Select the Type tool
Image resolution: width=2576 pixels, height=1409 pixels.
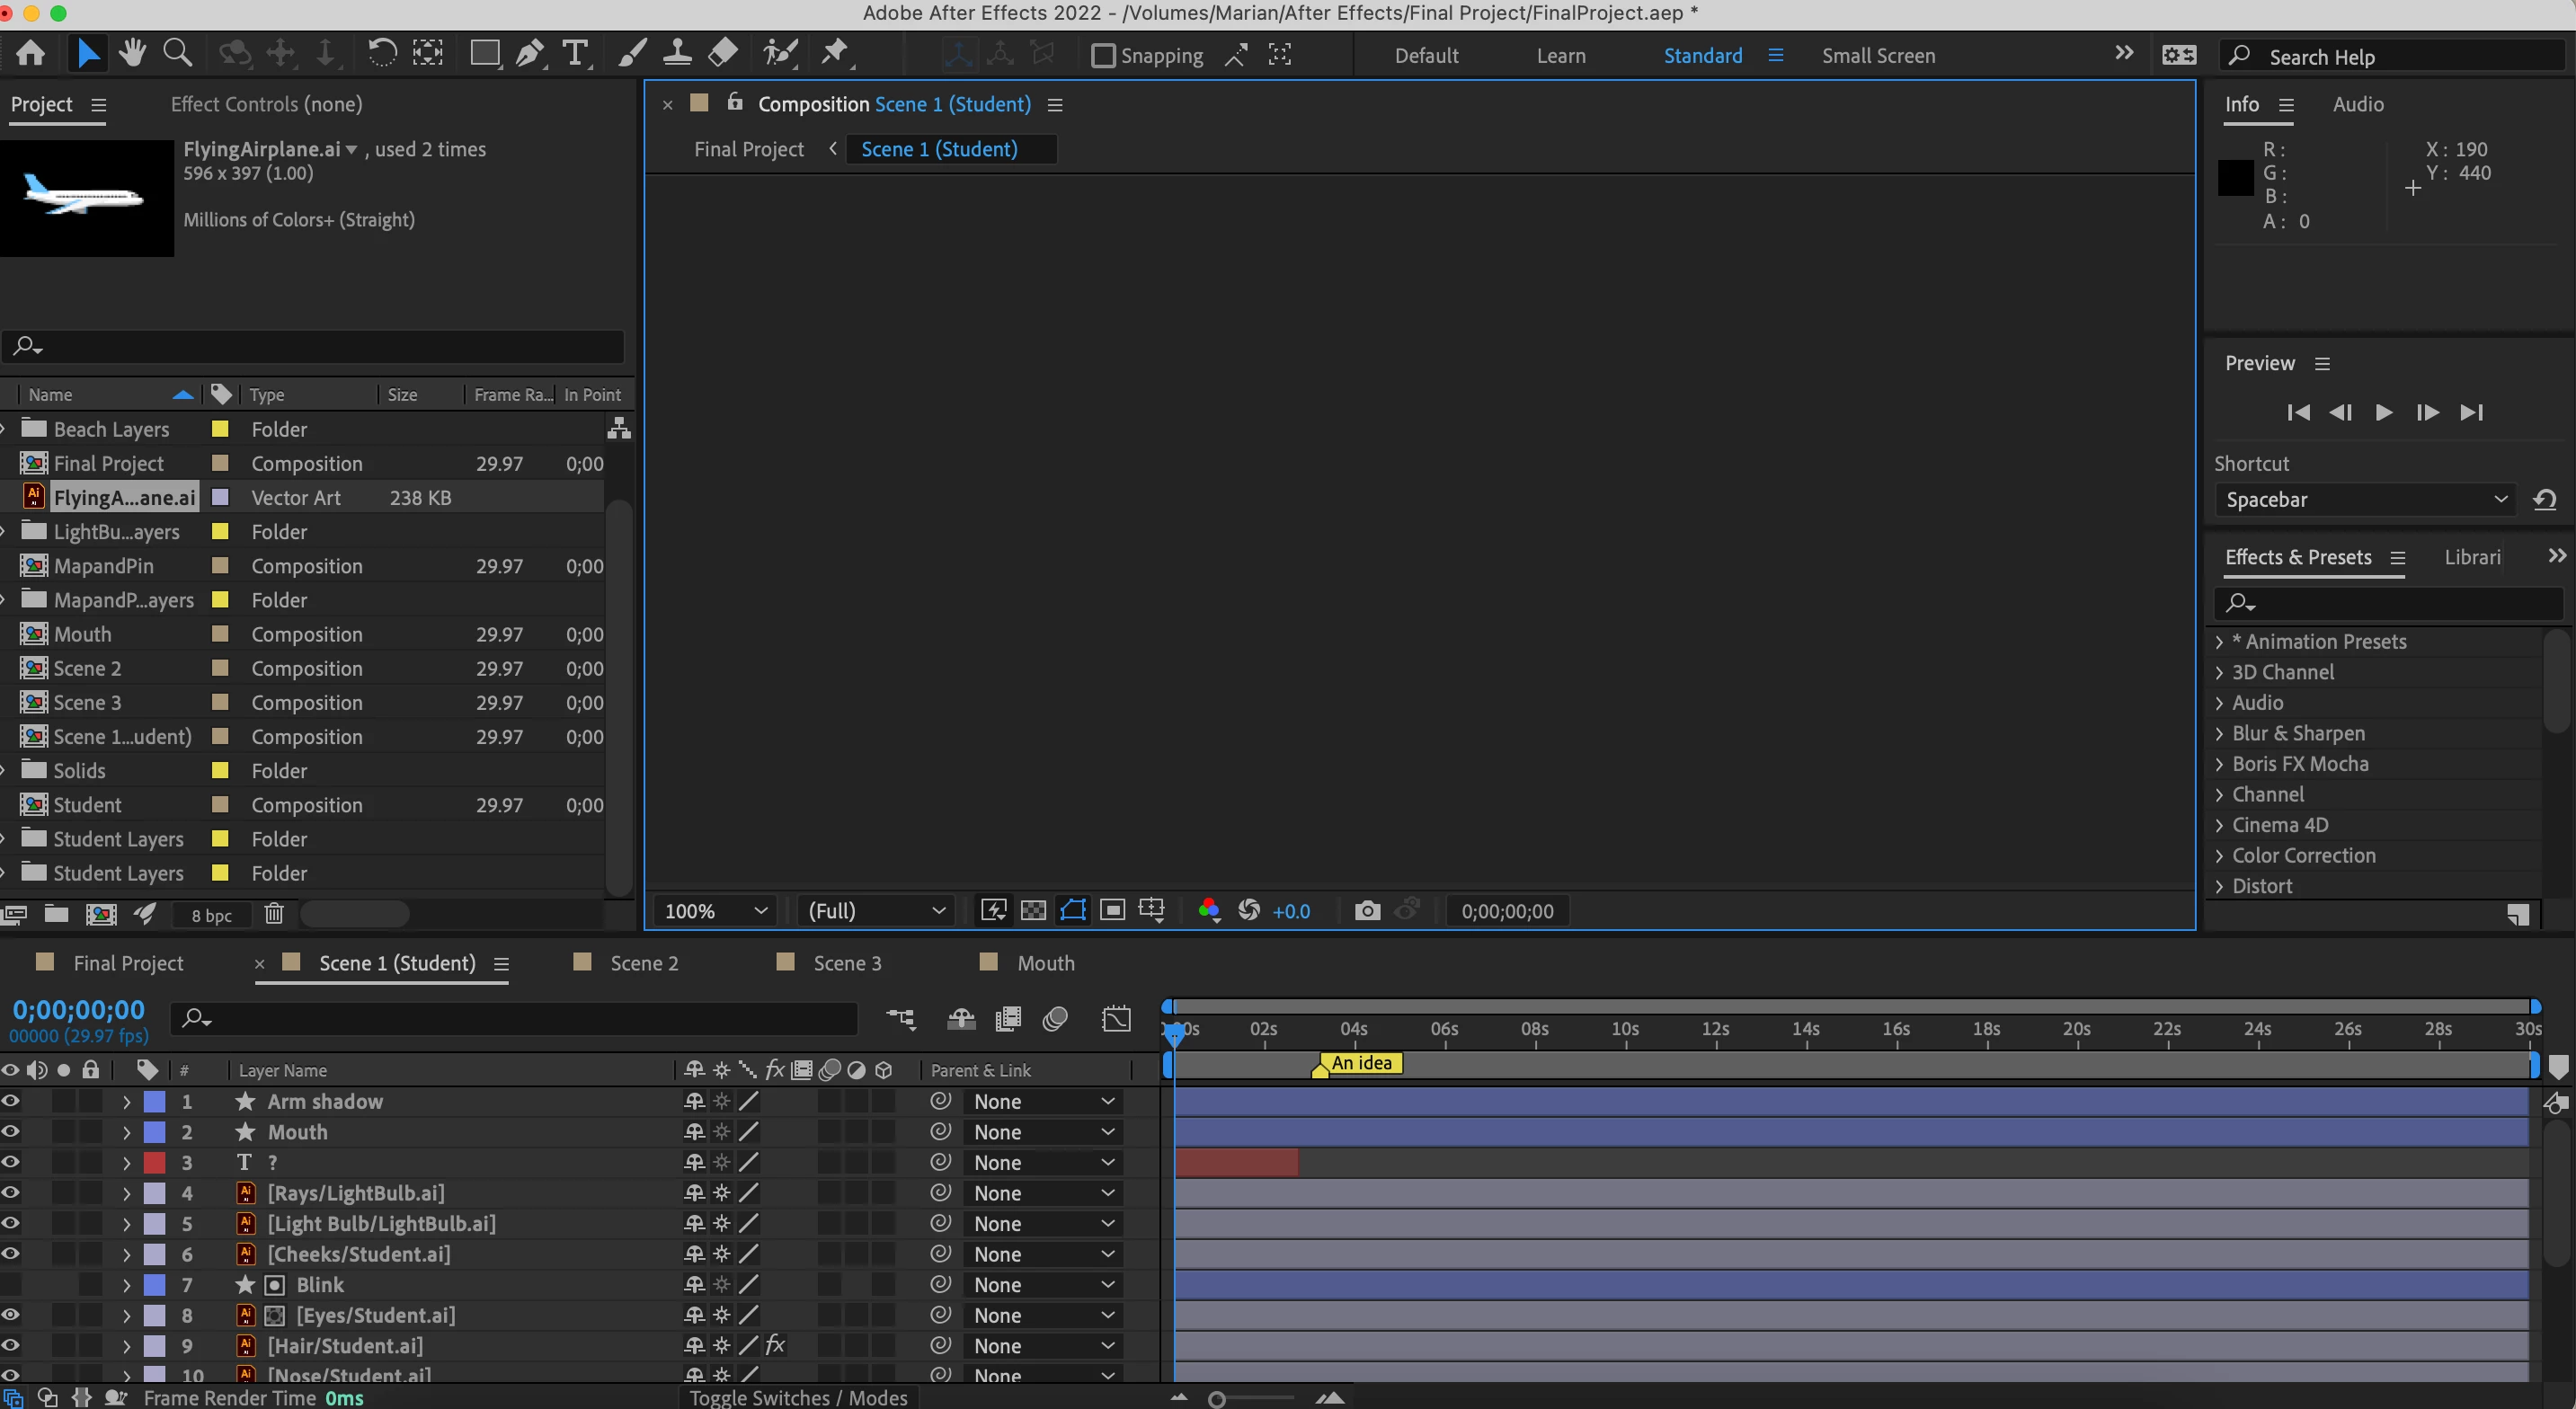point(575,53)
